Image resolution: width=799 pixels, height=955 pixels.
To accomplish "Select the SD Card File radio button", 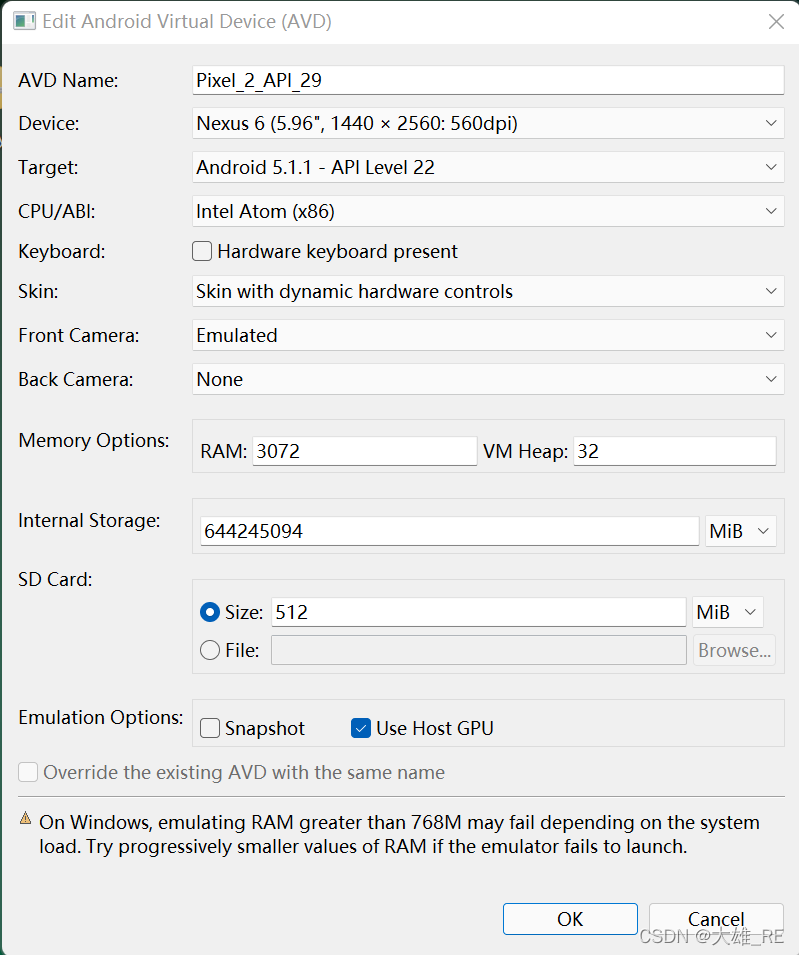I will tap(210, 650).
